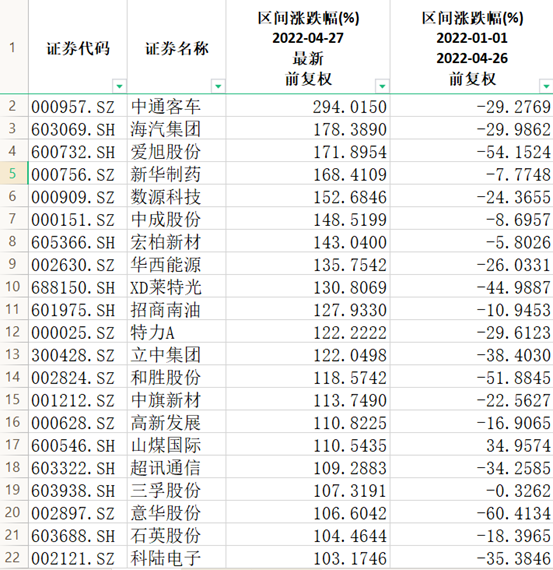The height and width of the screenshot is (570, 553).
Task: Click cell 意华股份
Action: tap(177, 512)
